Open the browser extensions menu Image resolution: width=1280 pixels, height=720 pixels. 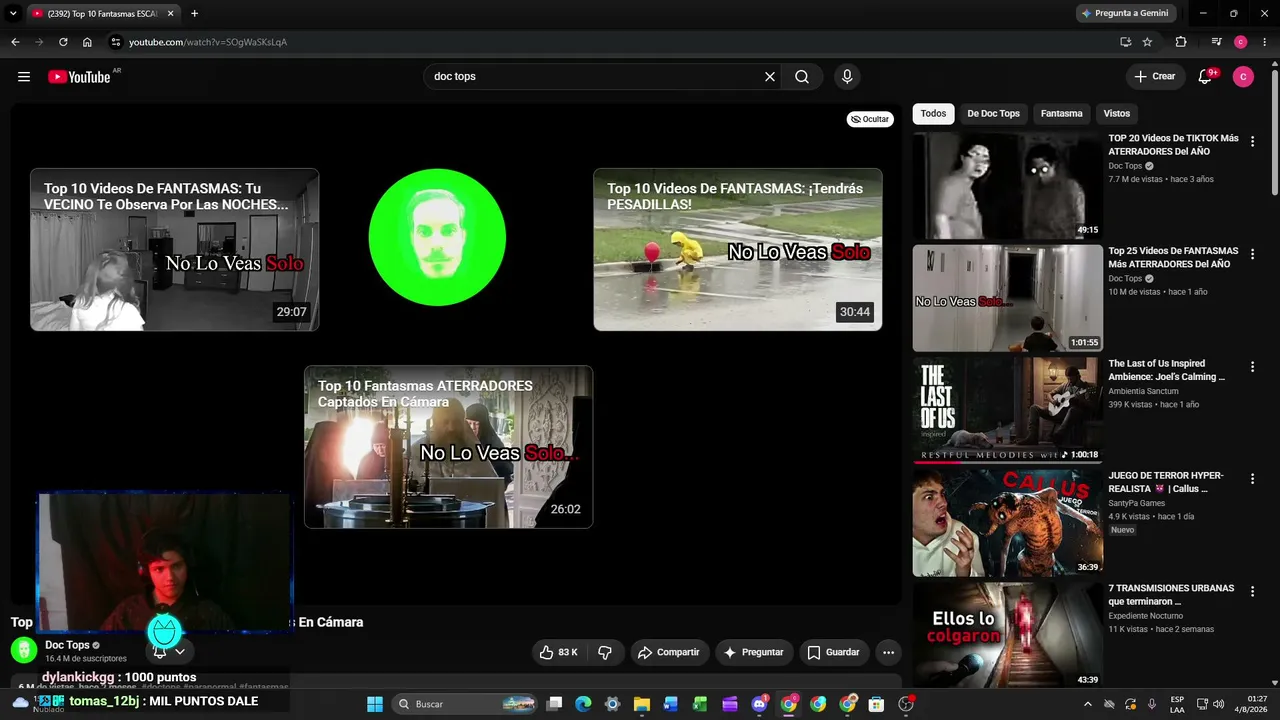tap(1181, 42)
